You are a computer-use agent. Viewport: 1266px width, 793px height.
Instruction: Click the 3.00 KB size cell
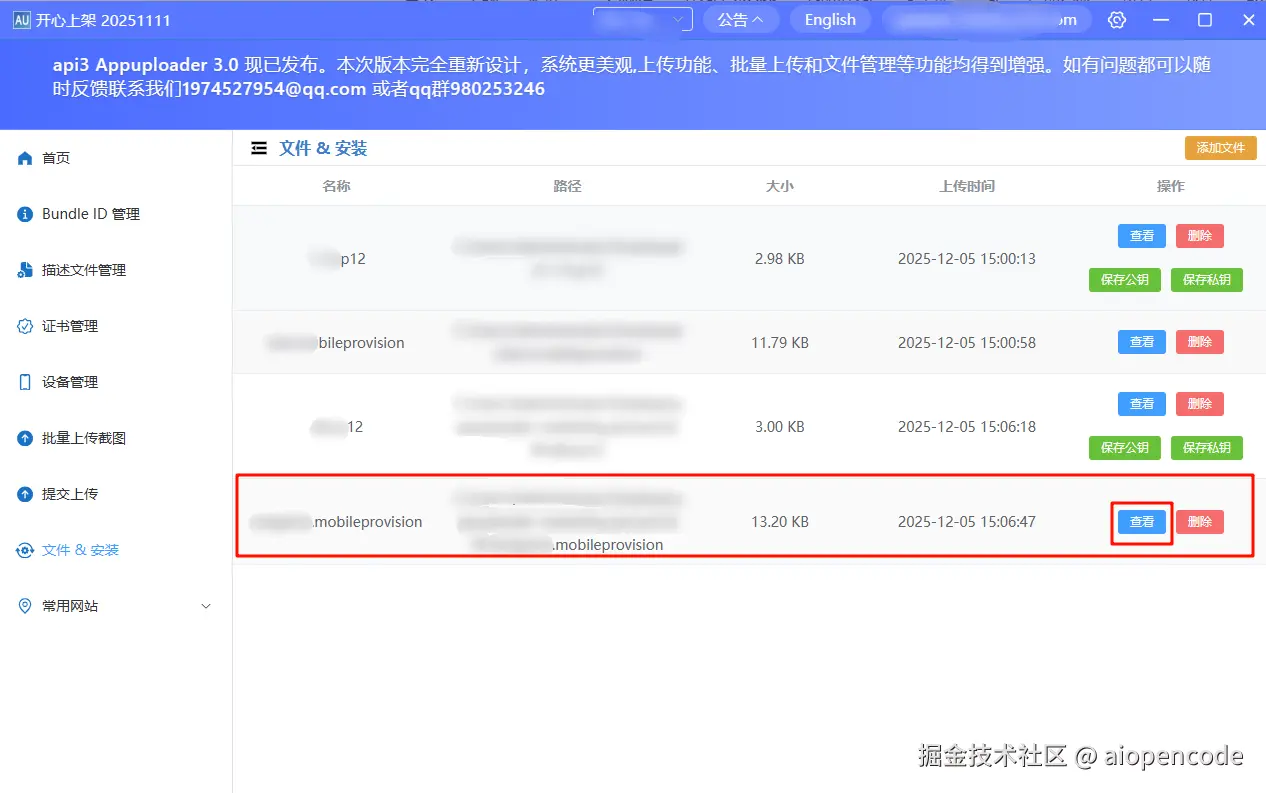[x=780, y=426]
